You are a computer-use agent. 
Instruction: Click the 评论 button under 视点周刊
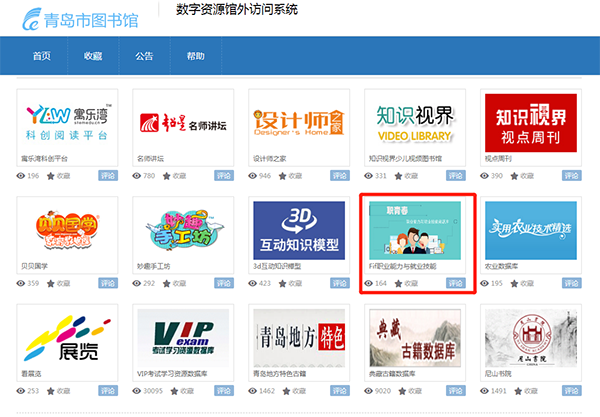pos(572,176)
